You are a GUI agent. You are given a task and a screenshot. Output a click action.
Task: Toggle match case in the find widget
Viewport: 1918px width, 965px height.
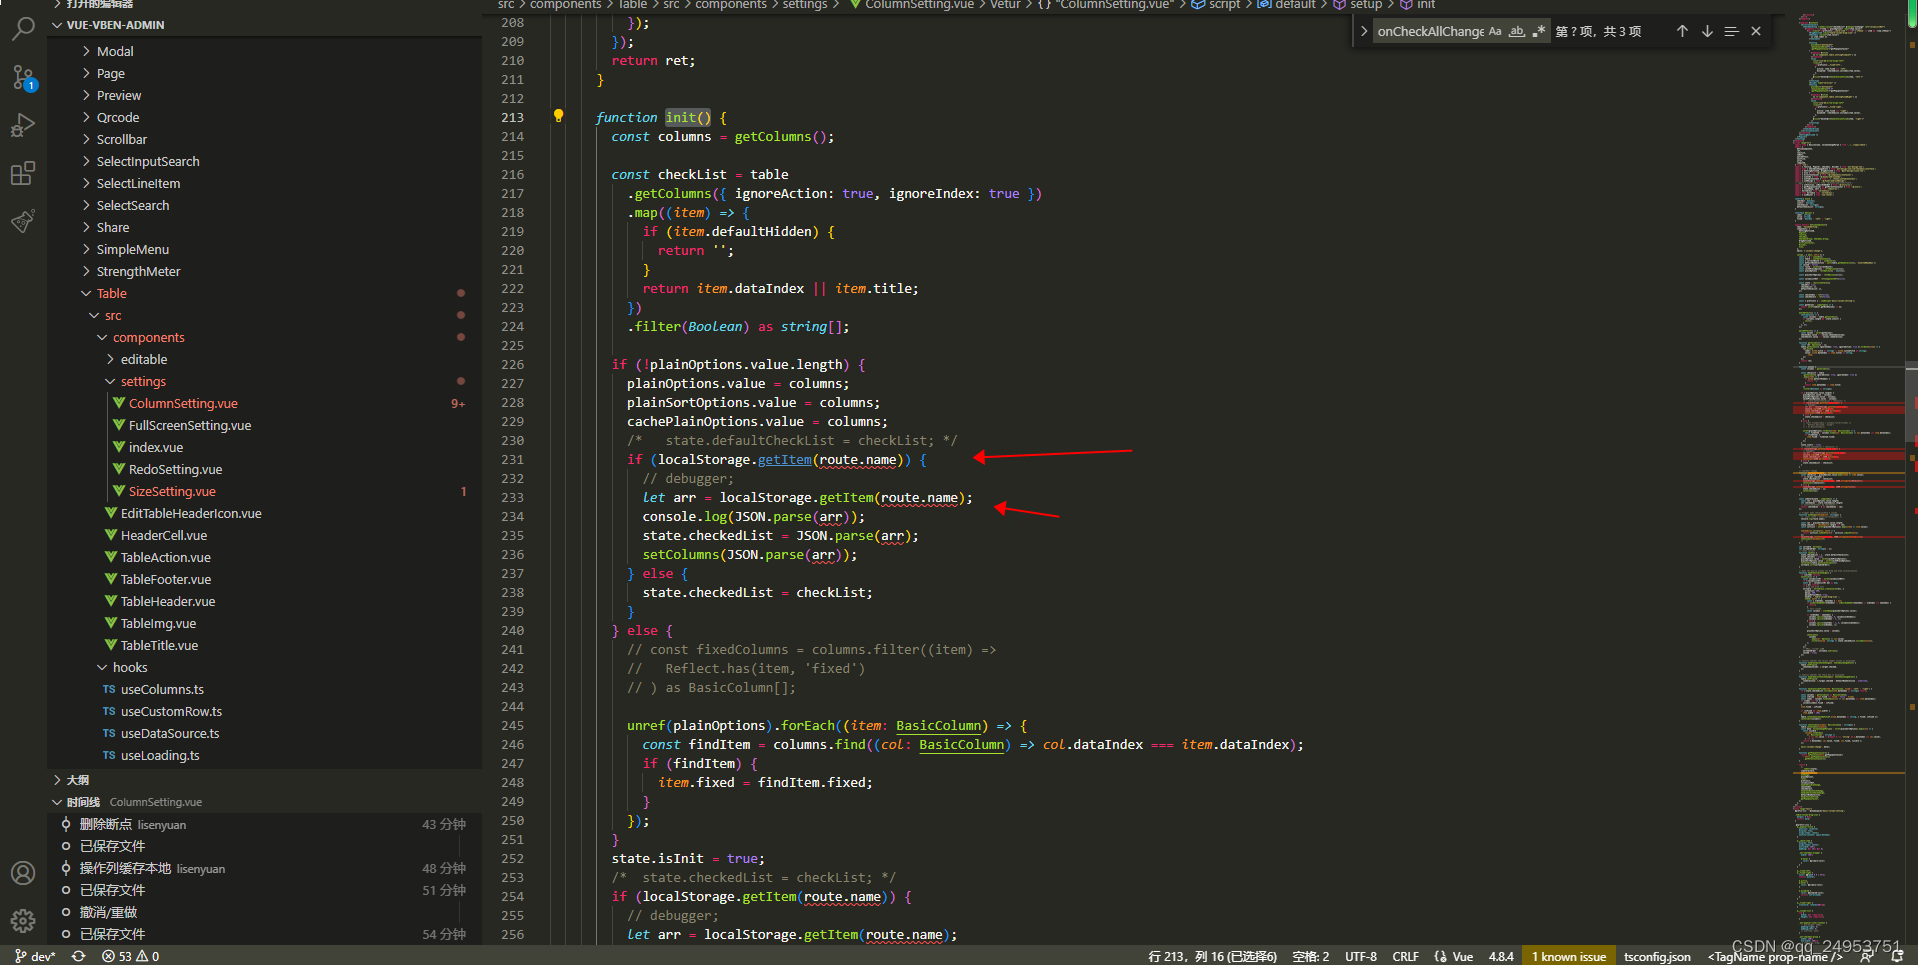click(1495, 31)
